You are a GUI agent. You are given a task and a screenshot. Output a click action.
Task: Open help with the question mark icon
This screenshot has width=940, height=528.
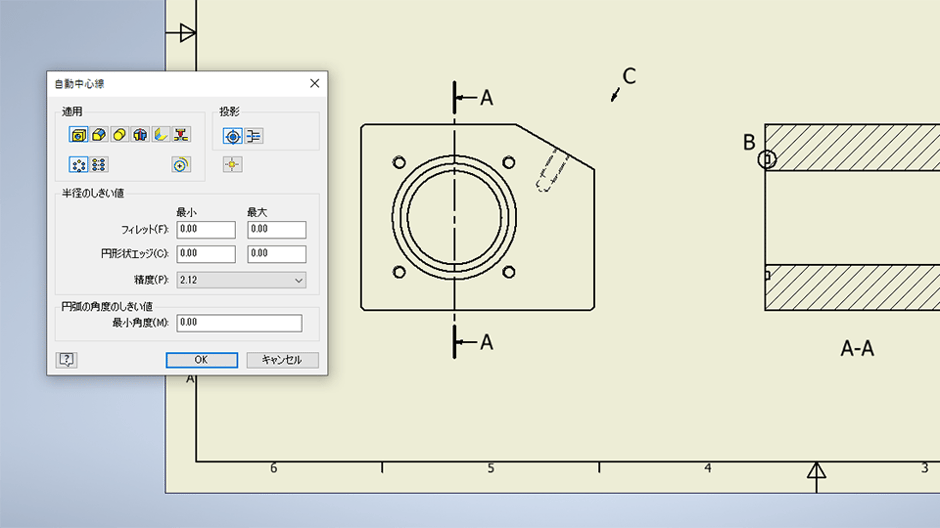[x=67, y=360]
